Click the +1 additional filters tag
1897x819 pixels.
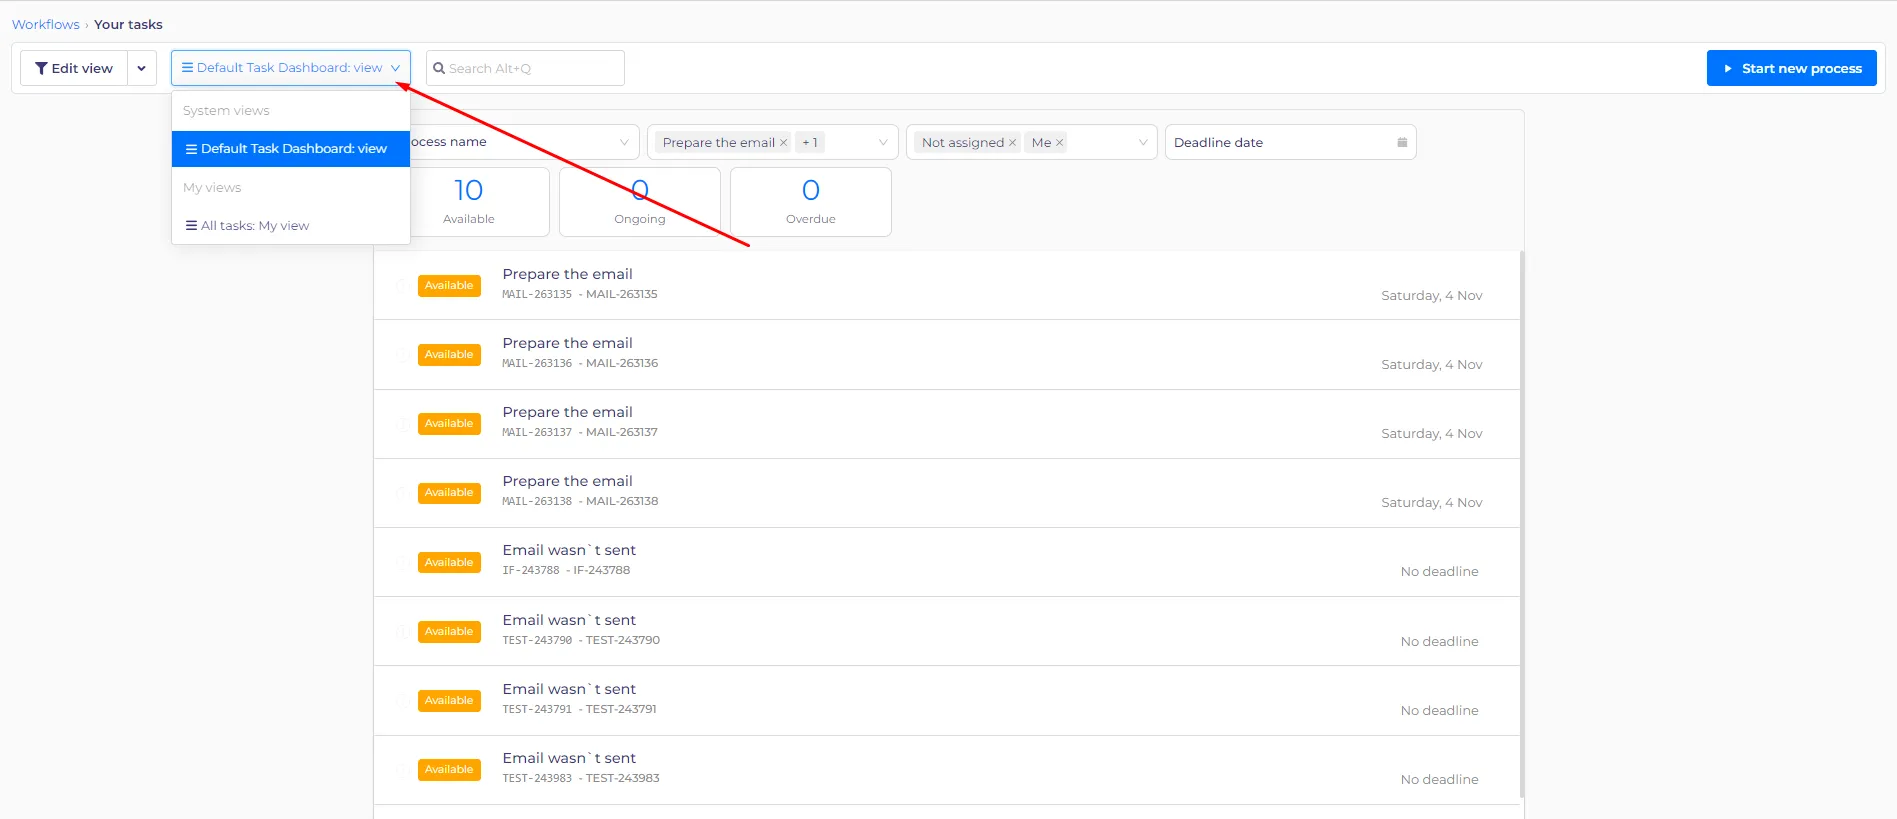click(810, 143)
